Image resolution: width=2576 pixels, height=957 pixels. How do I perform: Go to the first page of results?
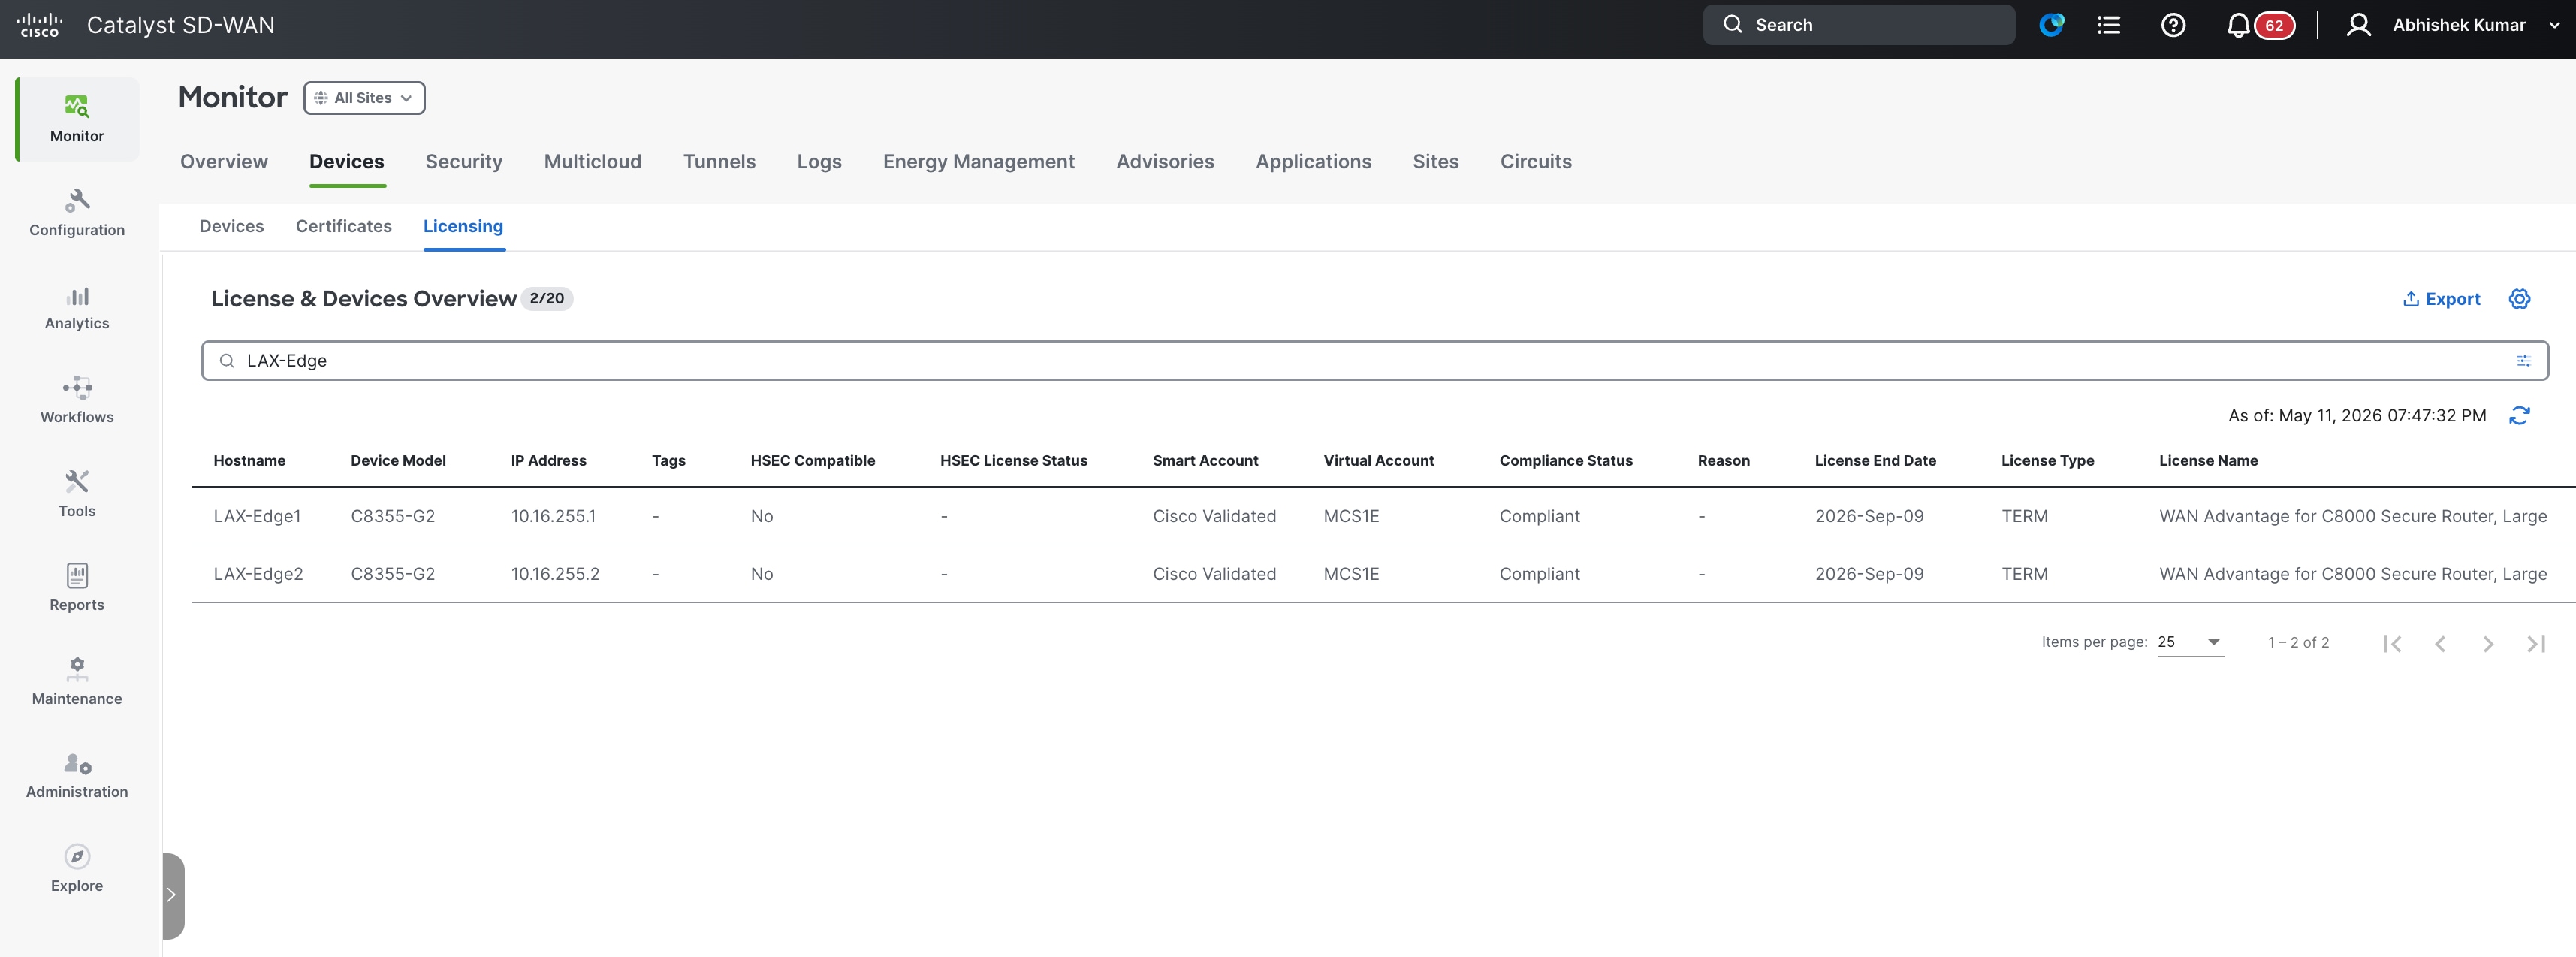coord(2392,643)
